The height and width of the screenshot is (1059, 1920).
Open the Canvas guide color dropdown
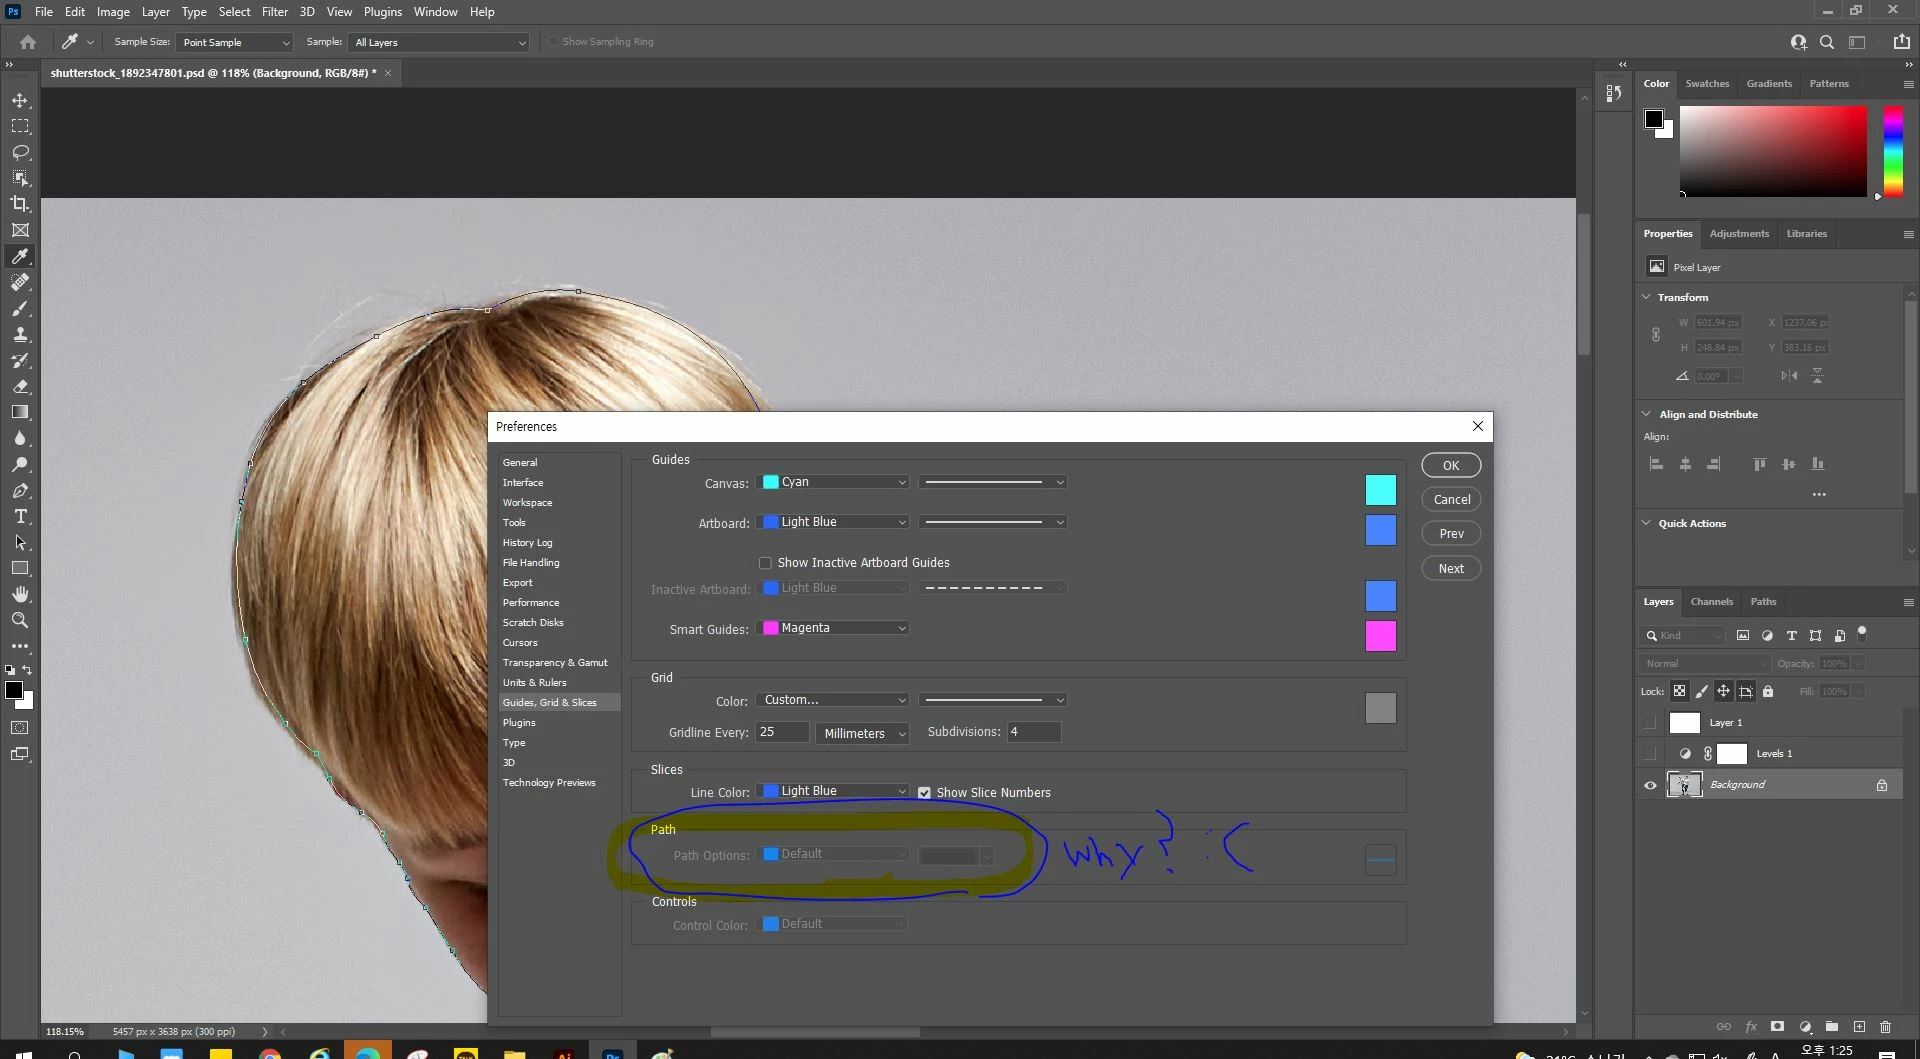click(834, 482)
